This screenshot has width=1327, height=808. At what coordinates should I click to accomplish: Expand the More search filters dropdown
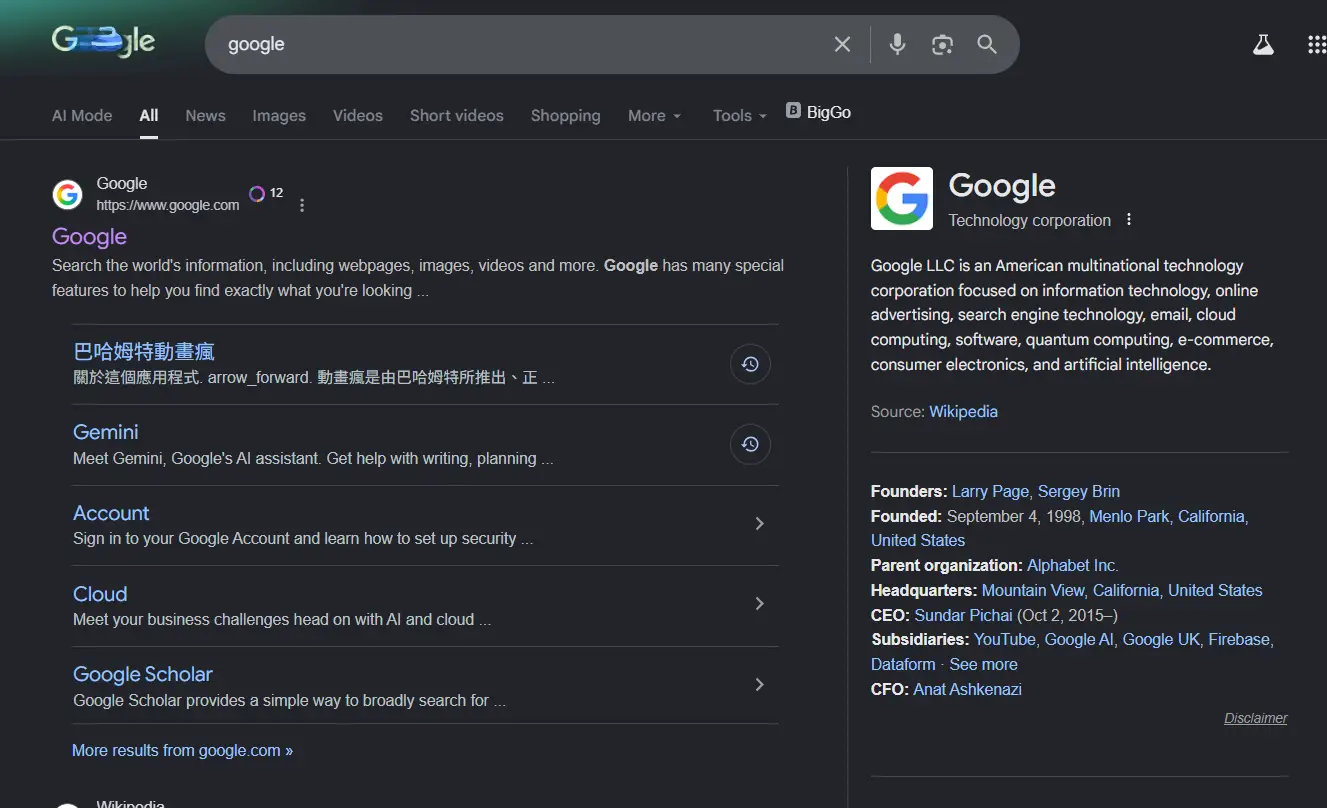click(x=654, y=116)
